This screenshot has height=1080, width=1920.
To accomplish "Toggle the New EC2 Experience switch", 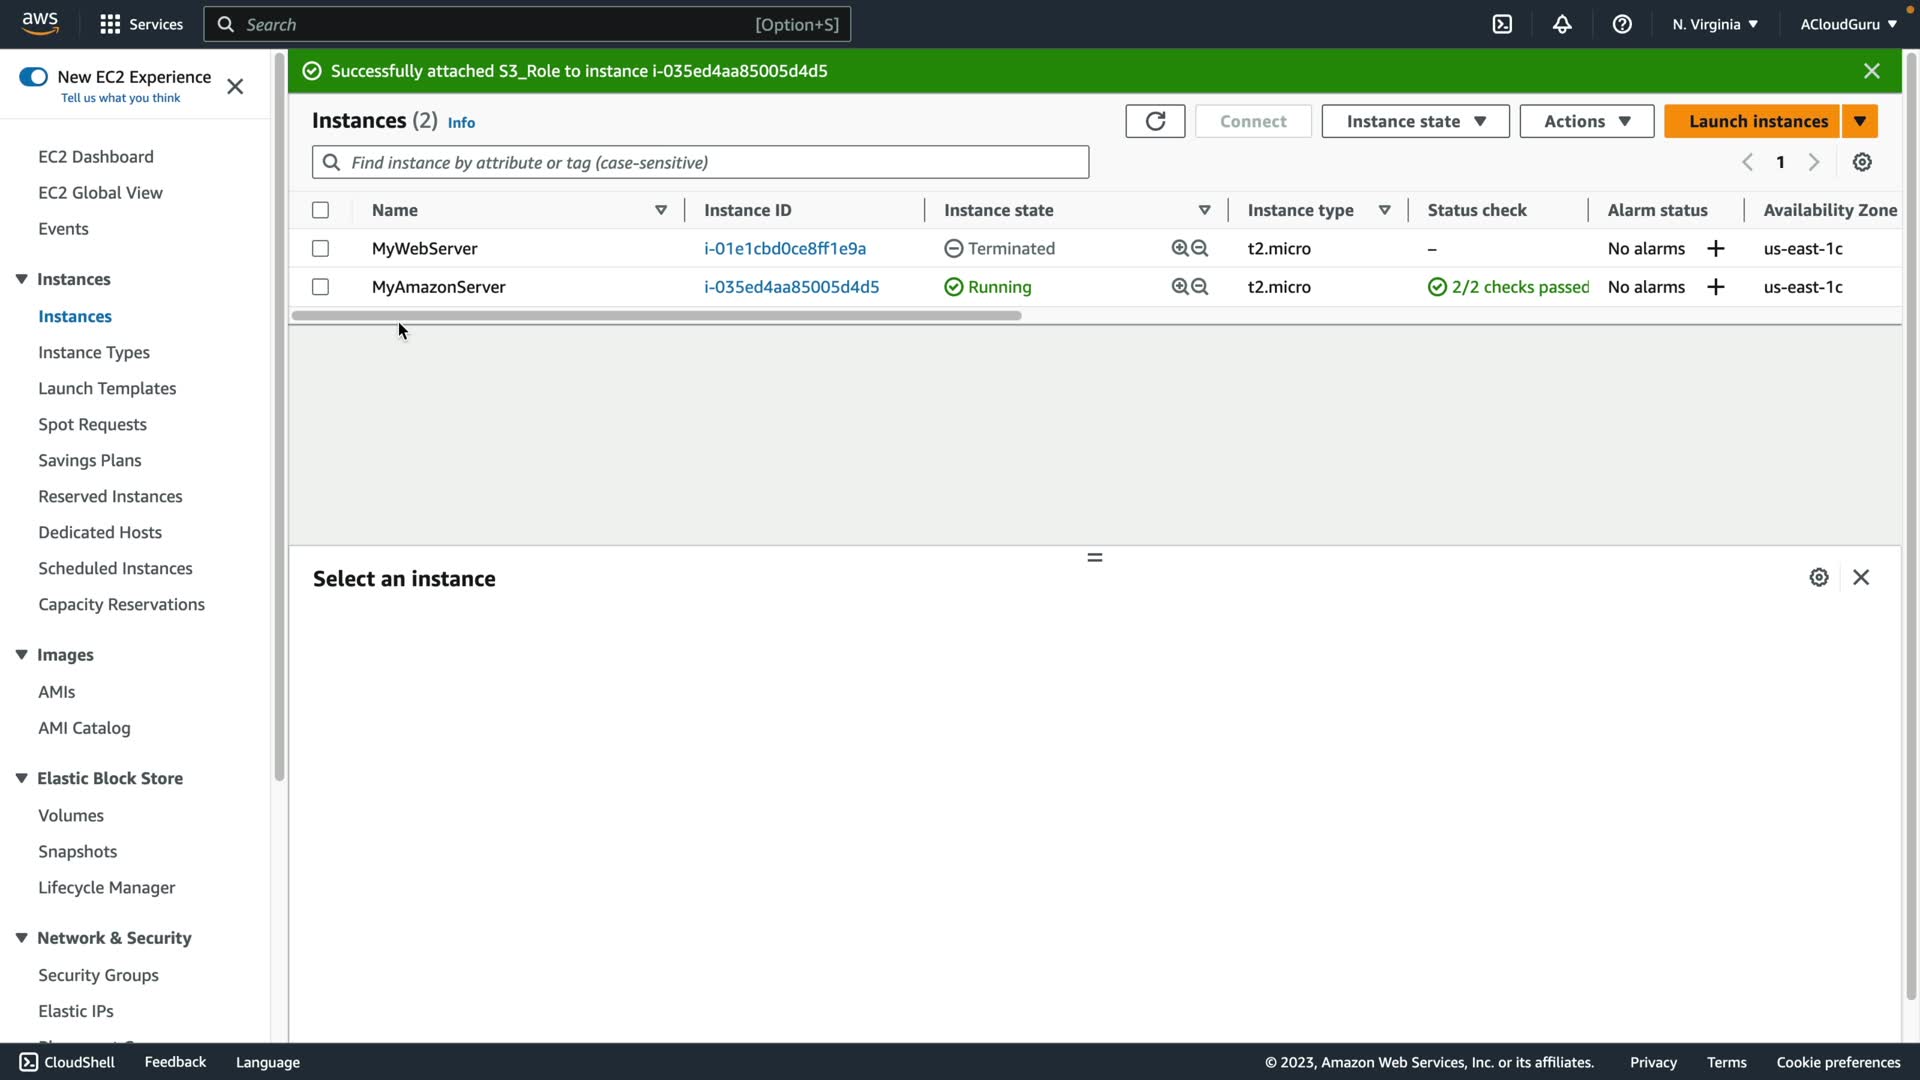I will tap(33, 77).
